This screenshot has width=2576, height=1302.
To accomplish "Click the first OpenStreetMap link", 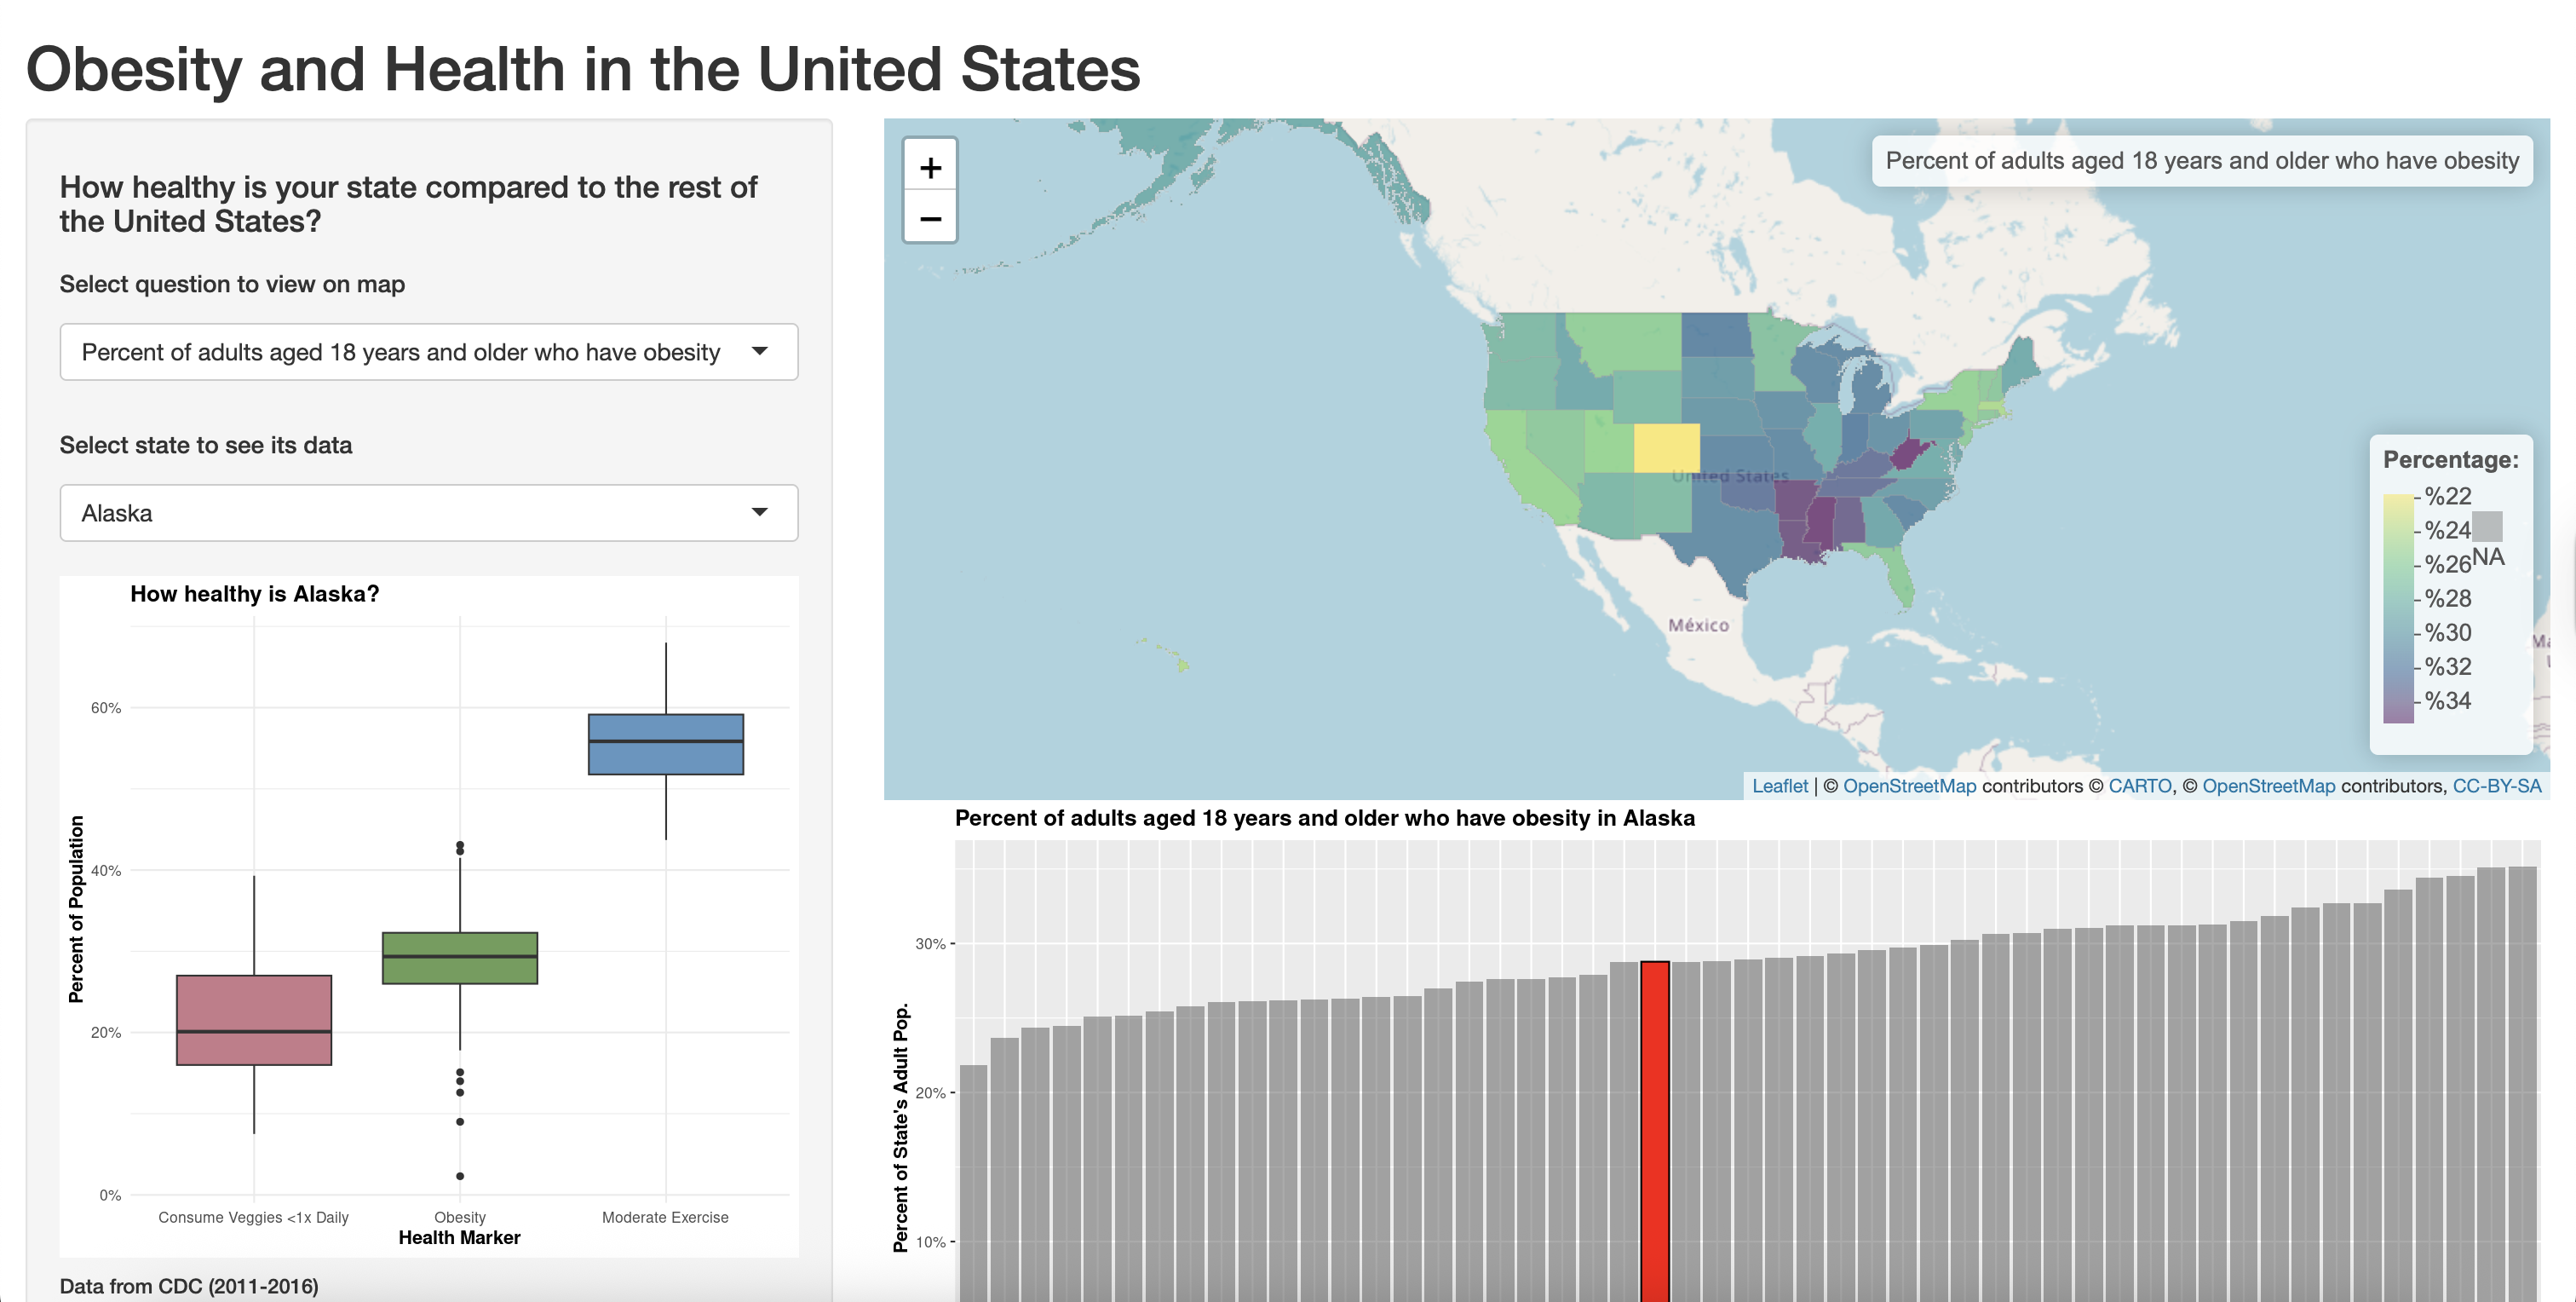I will point(1909,786).
